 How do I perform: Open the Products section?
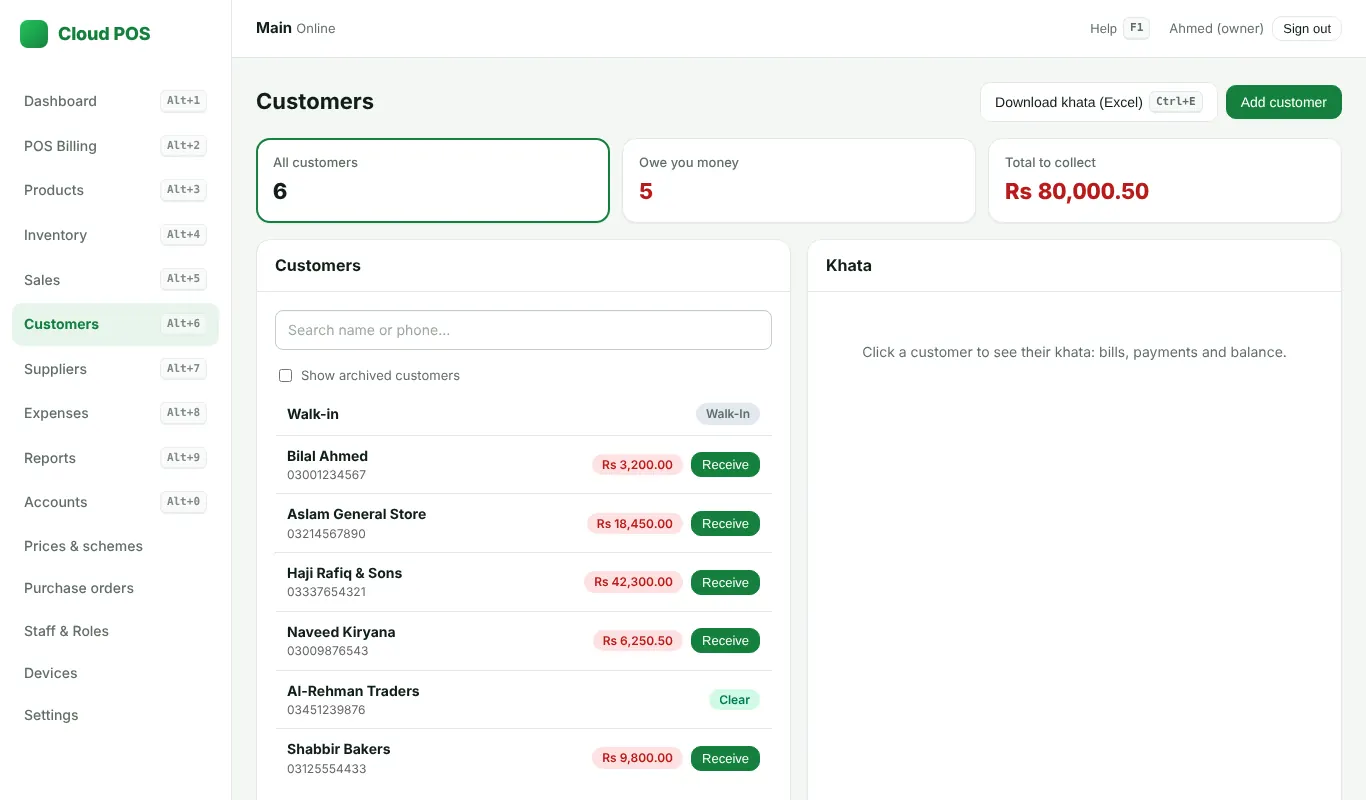coord(115,190)
